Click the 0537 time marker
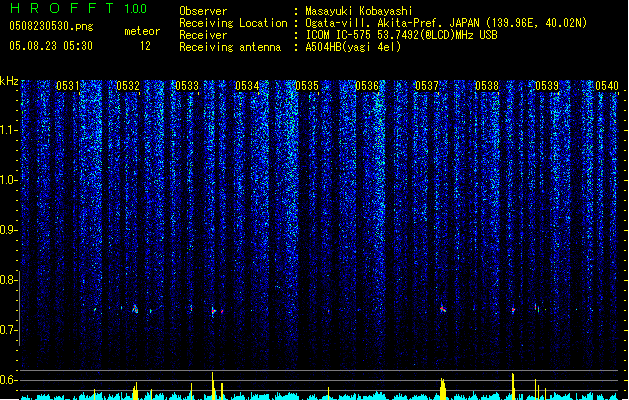The width and height of the screenshot is (629, 400). [427, 86]
